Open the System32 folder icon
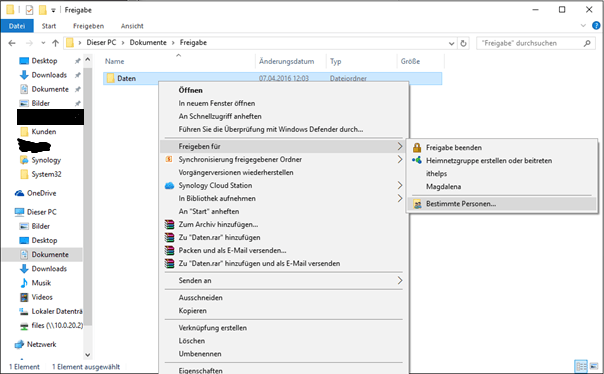This screenshot has height=374, width=604. click(24, 174)
